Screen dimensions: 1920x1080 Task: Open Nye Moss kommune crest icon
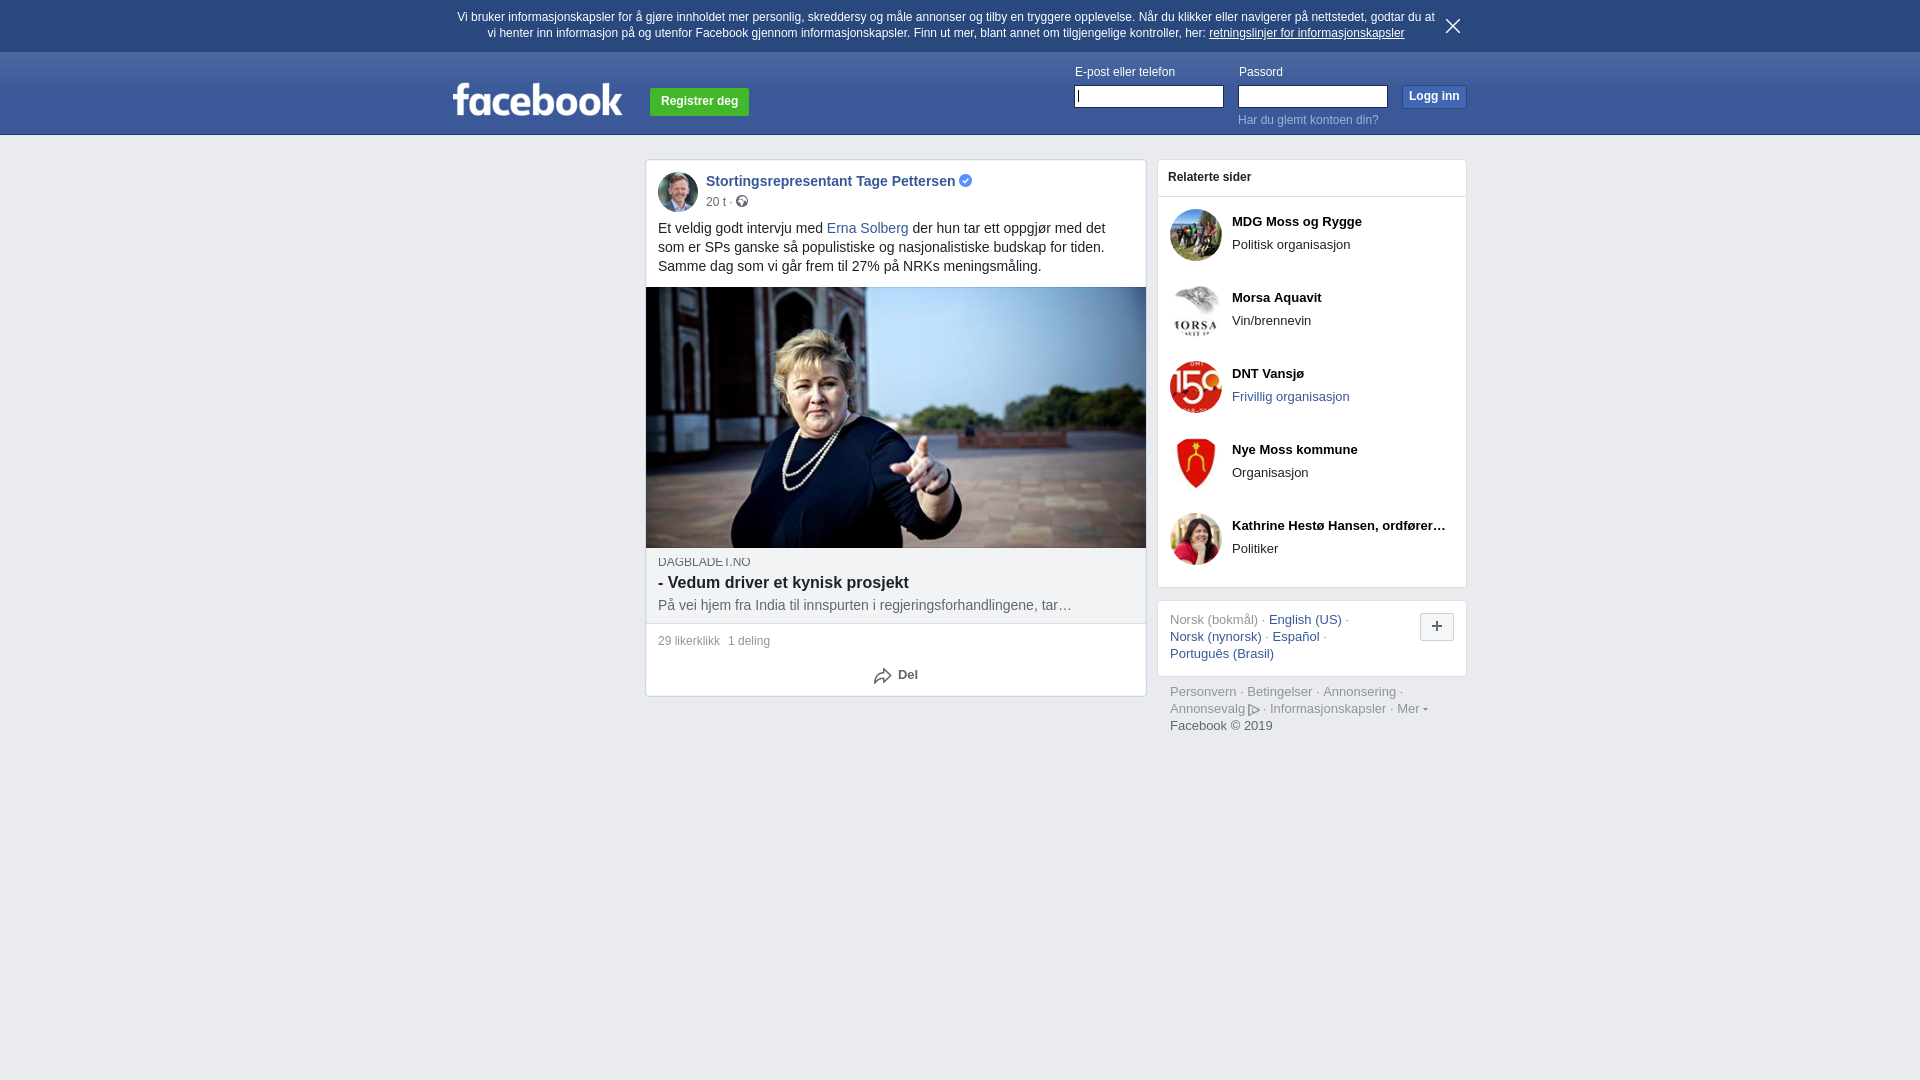click(1196, 463)
